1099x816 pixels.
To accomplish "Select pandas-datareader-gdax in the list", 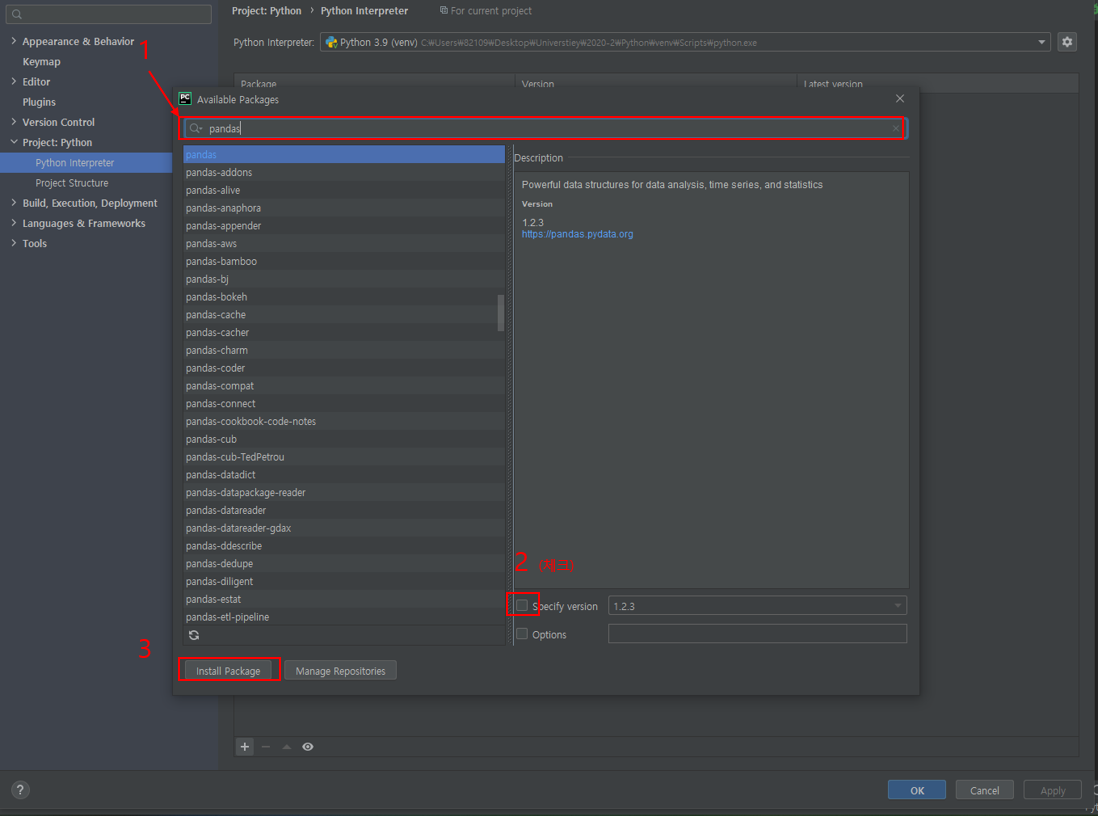I will [343, 528].
